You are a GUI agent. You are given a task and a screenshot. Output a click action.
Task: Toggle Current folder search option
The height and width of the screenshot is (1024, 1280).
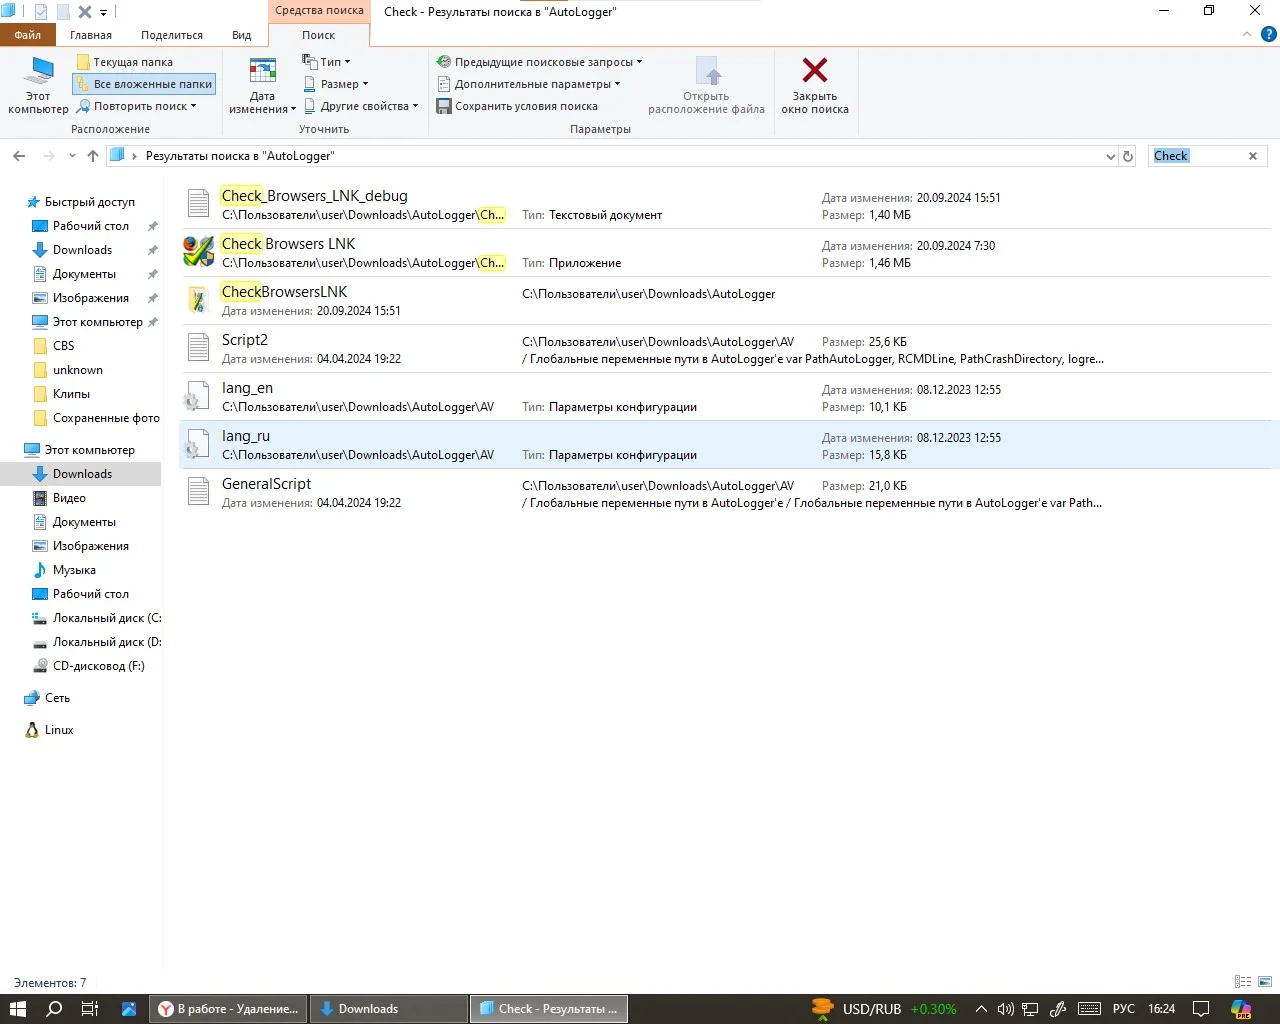pos(125,62)
